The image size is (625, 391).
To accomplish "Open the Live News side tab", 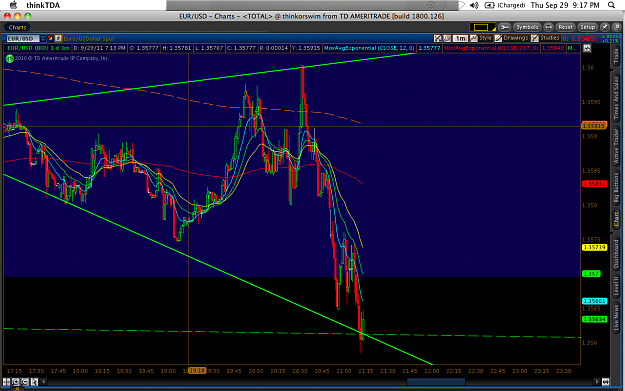I will click(x=617, y=318).
